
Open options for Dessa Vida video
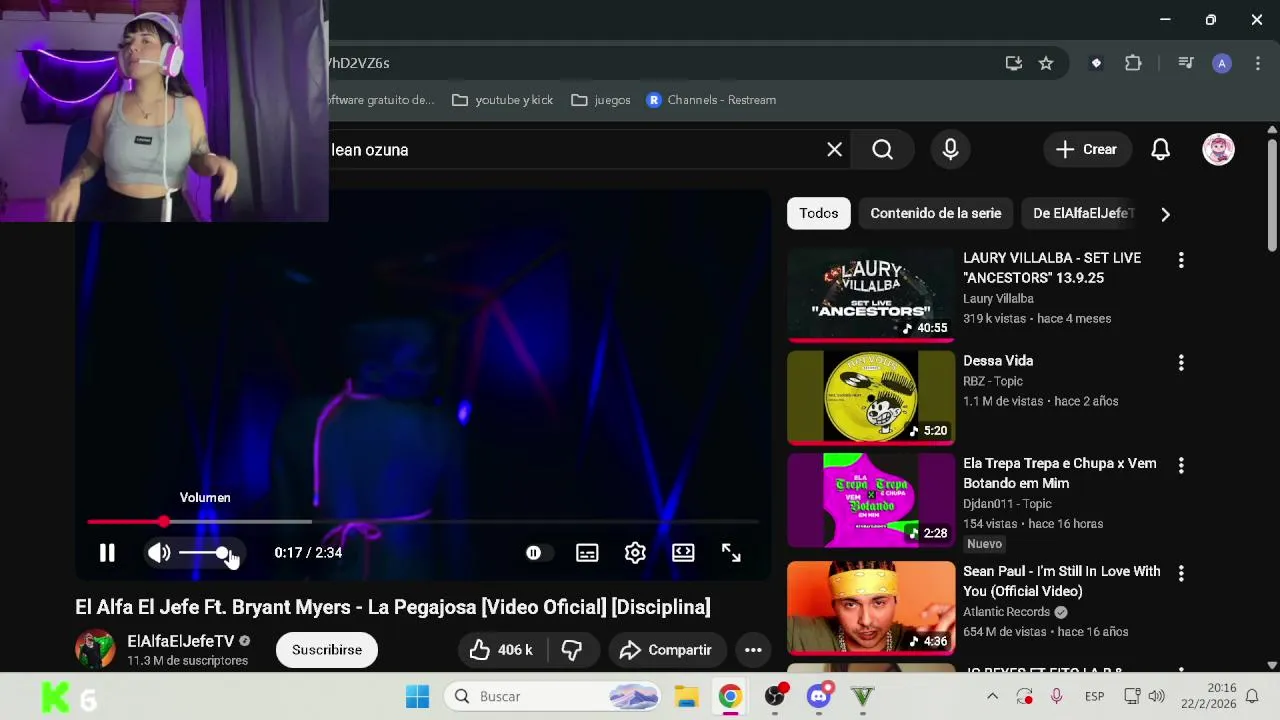pyautogui.click(x=1181, y=363)
